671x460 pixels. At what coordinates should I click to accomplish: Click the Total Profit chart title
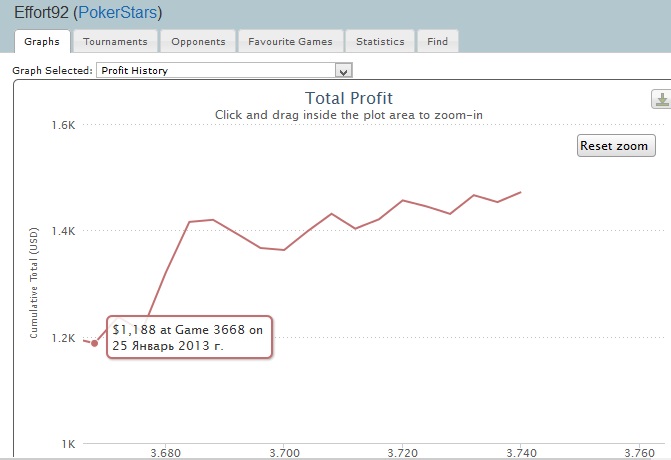click(348, 98)
